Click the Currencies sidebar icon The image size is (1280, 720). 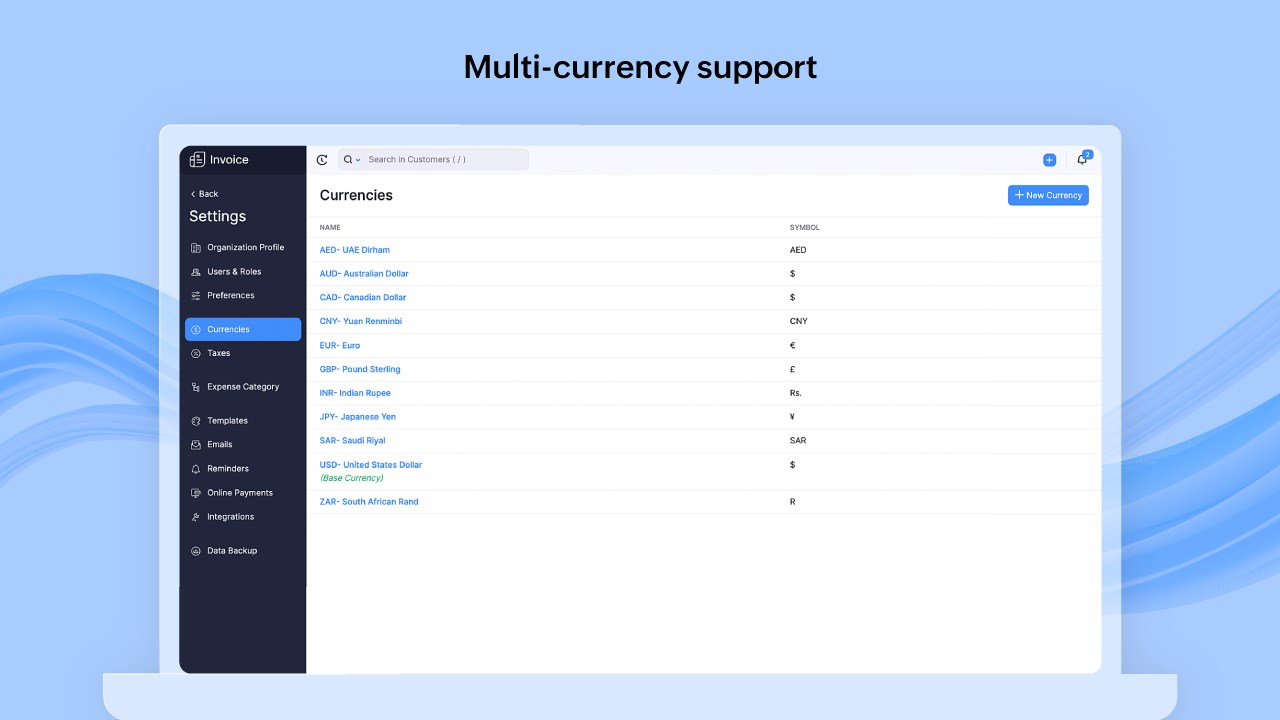[x=196, y=329]
